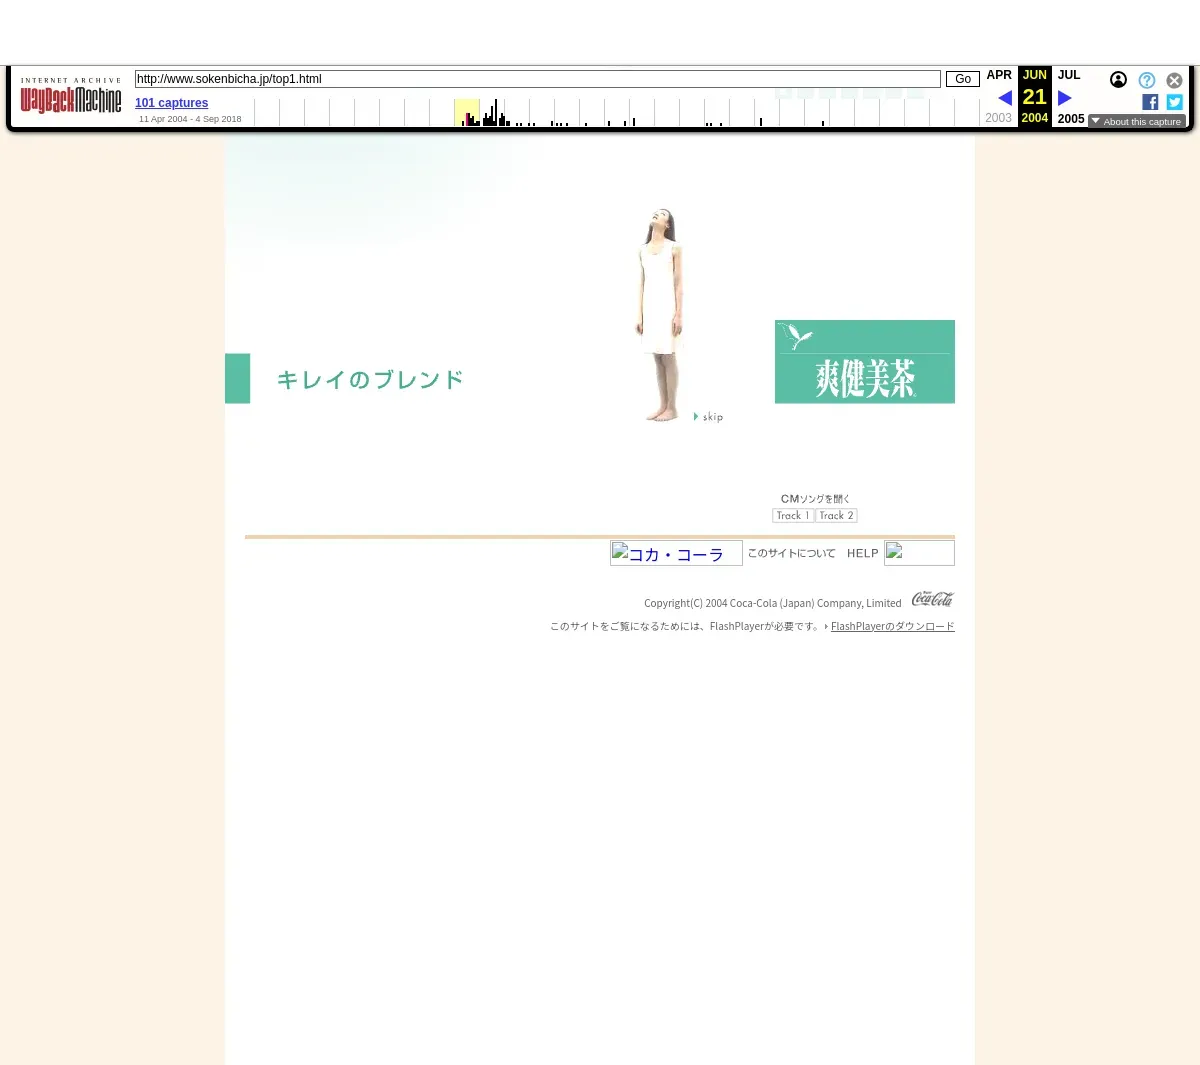
Task: Open the Wayback help question mark icon
Action: [1147, 80]
